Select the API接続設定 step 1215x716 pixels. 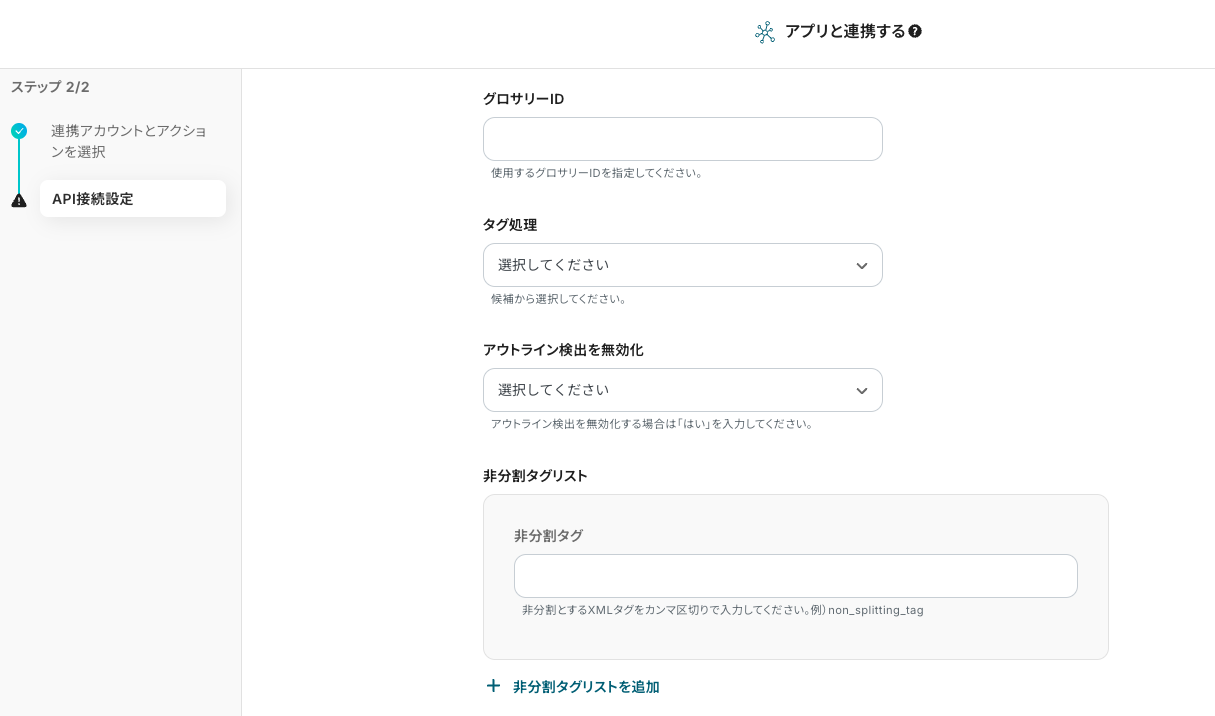coord(132,199)
